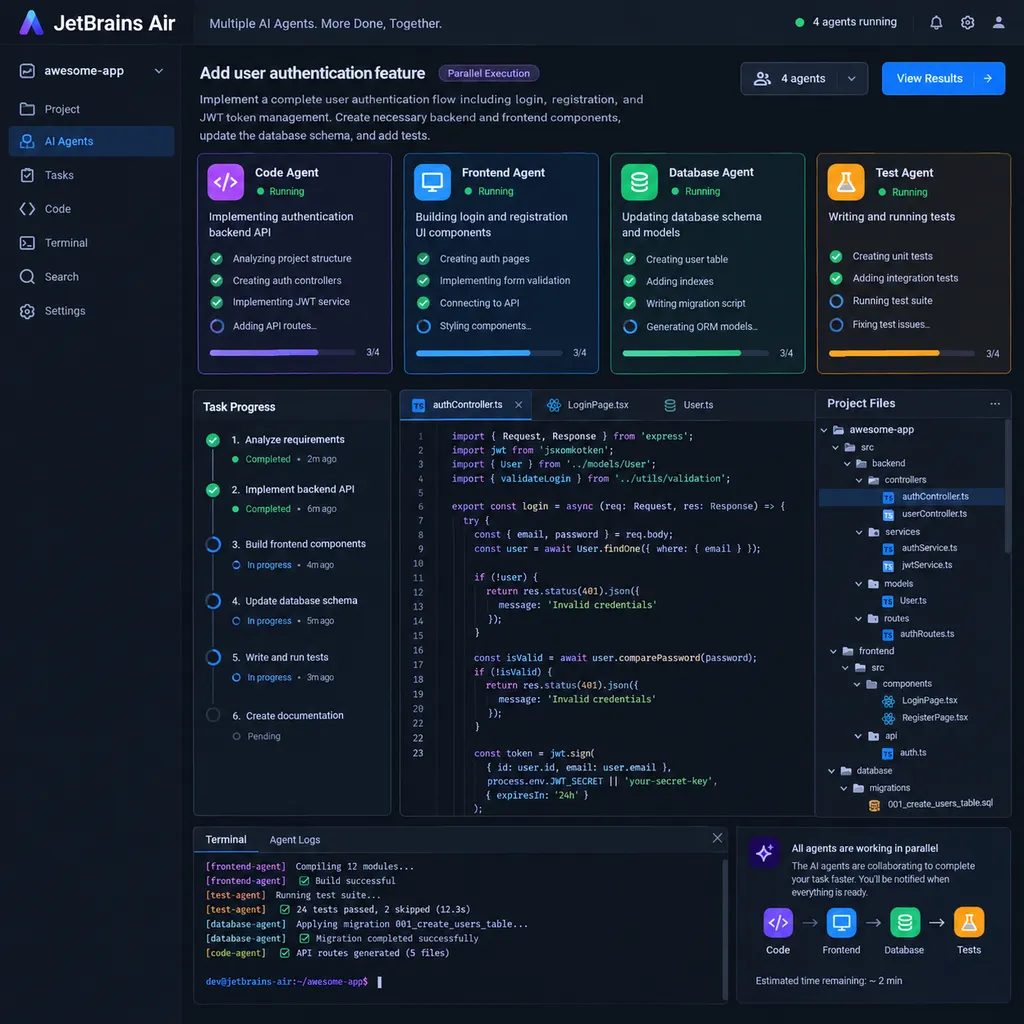Open Code in the sidebar

91,209
